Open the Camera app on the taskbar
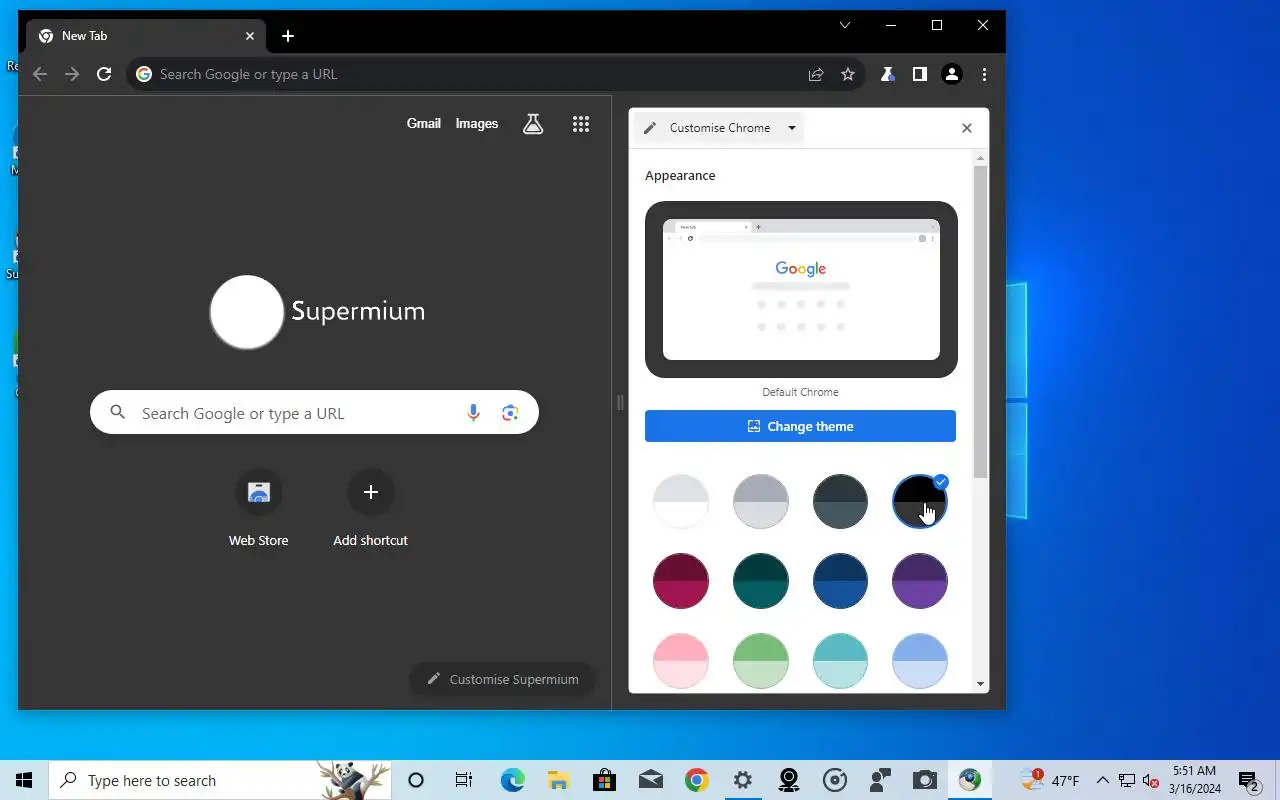This screenshot has height=800, width=1280. point(924,780)
